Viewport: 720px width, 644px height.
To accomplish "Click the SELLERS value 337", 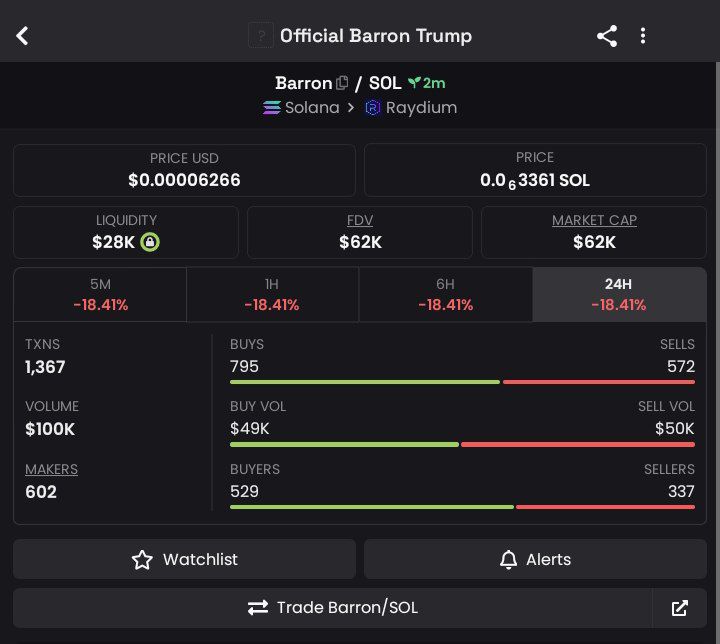I will 681,491.
